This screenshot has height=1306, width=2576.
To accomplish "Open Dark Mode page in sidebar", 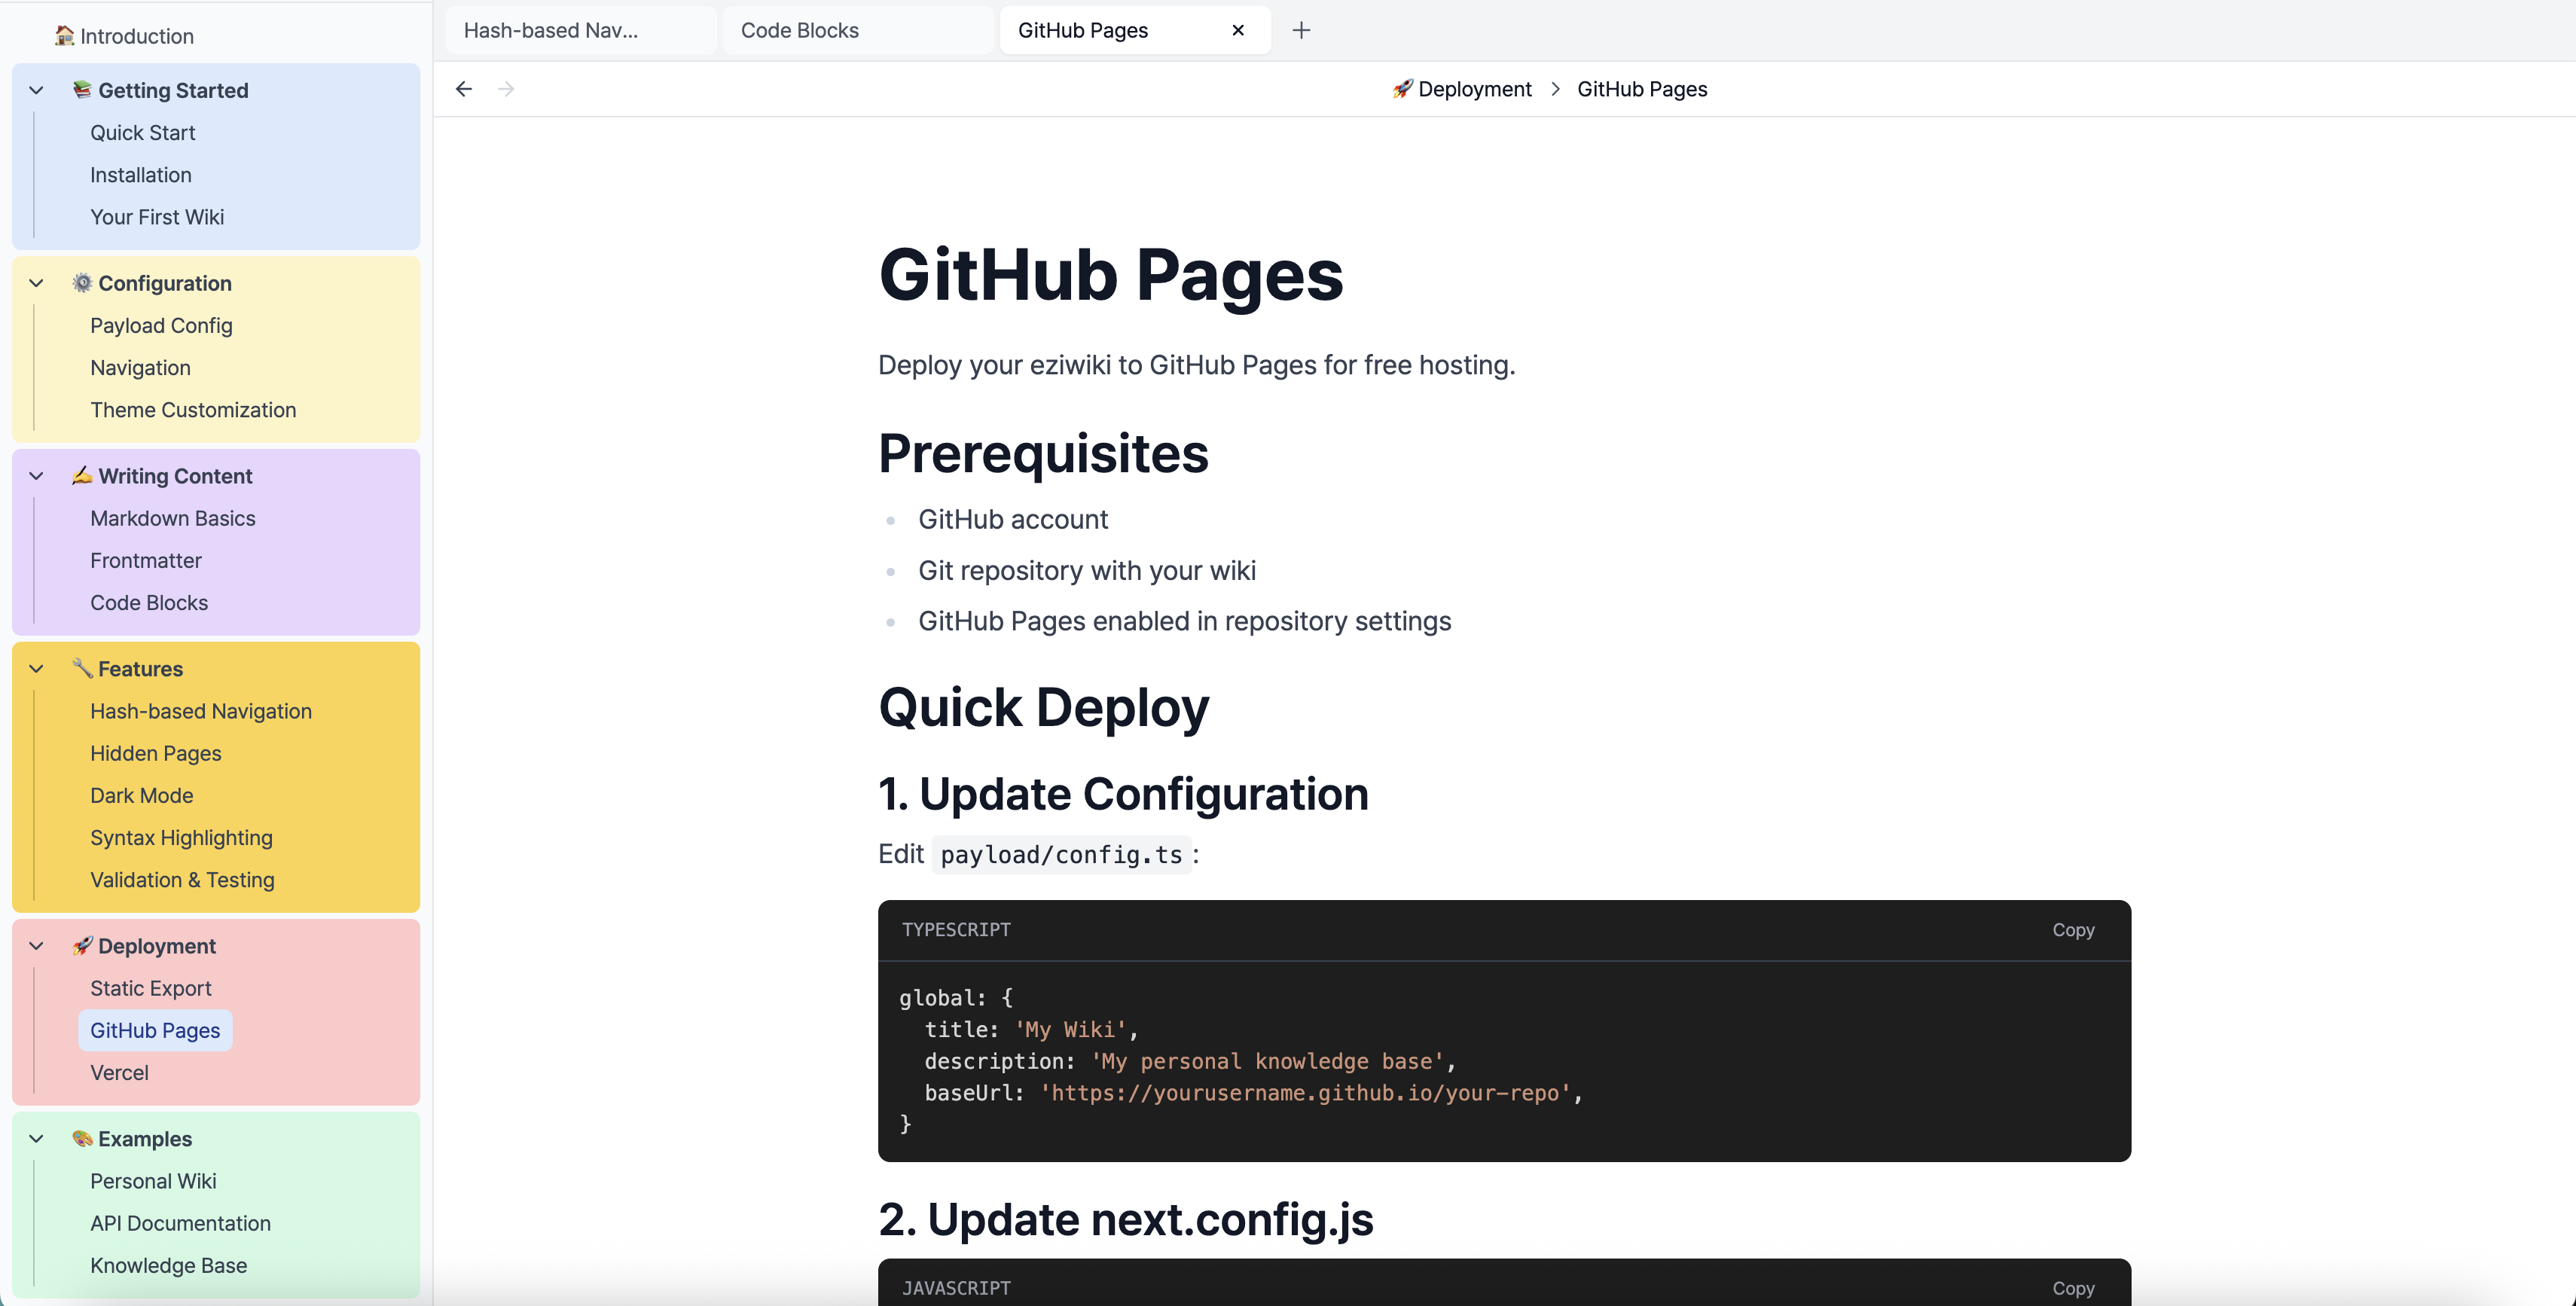I will [141, 795].
